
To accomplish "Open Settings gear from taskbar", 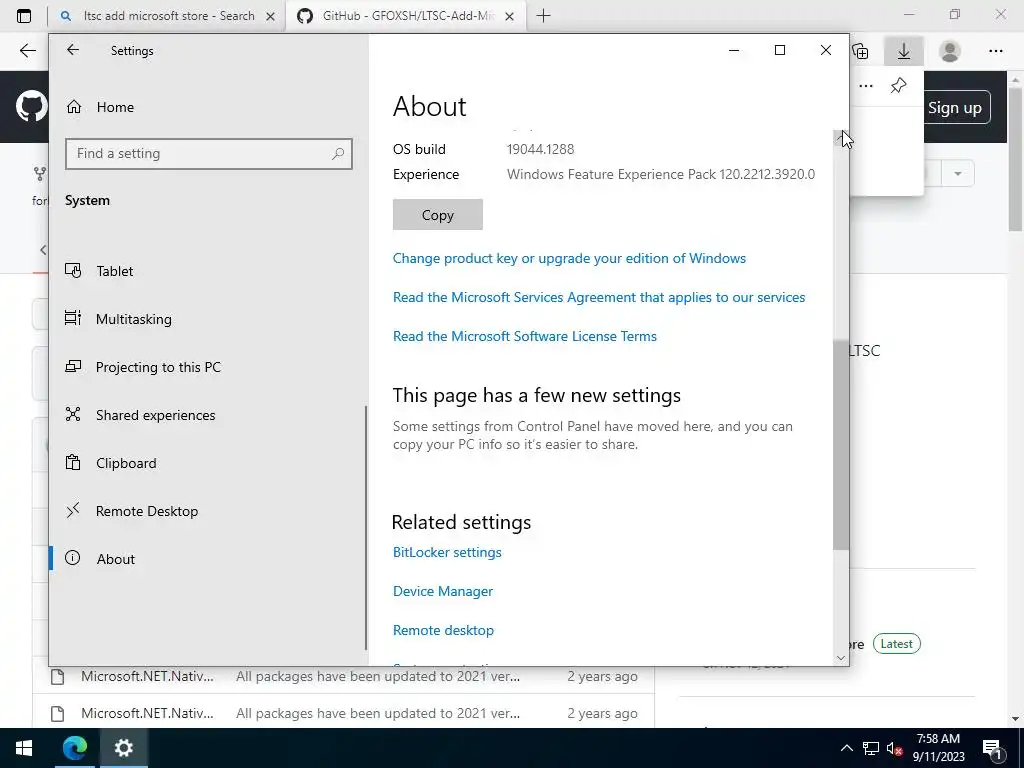I will click(x=123, y=748).
